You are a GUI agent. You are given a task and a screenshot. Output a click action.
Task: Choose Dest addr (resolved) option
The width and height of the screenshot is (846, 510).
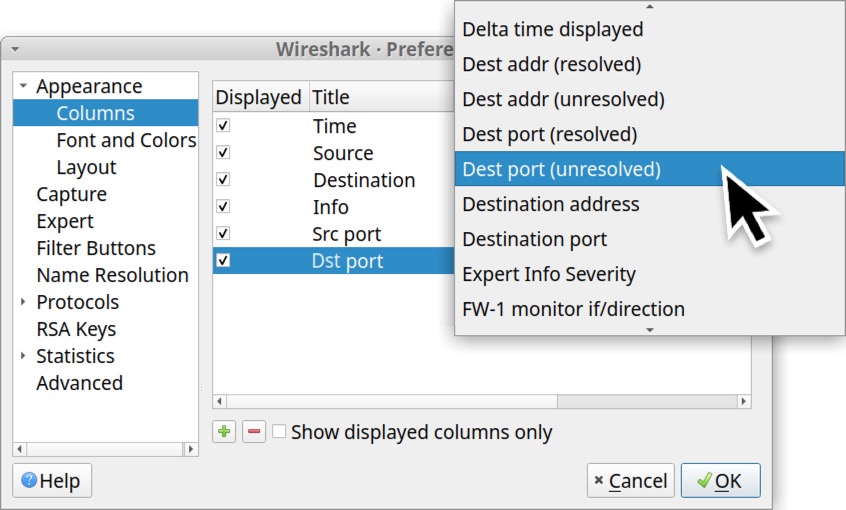coord(650,64)
